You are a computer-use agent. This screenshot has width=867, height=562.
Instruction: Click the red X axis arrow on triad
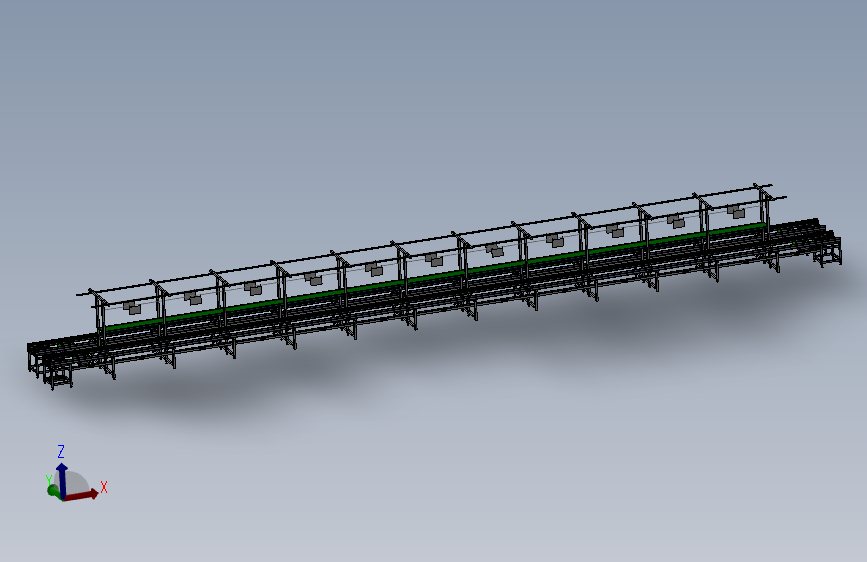pyautogui.click(x=82, y=495)
